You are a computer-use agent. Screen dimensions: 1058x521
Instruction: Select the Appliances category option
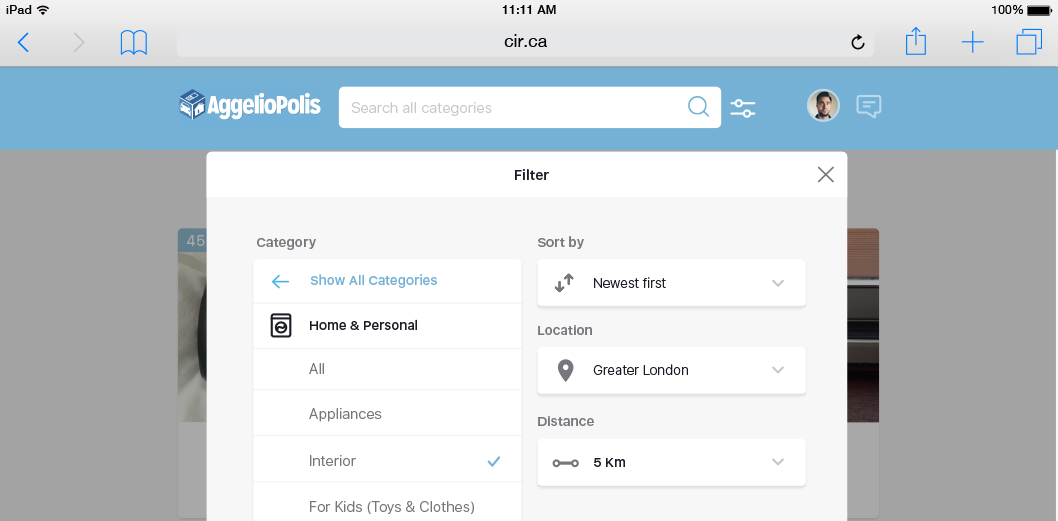click(x=387, y=414)
